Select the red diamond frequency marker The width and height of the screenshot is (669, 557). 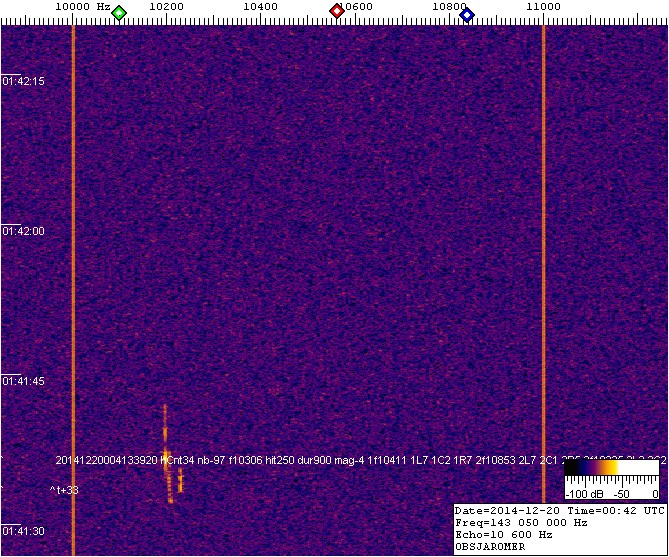(337, 12)
